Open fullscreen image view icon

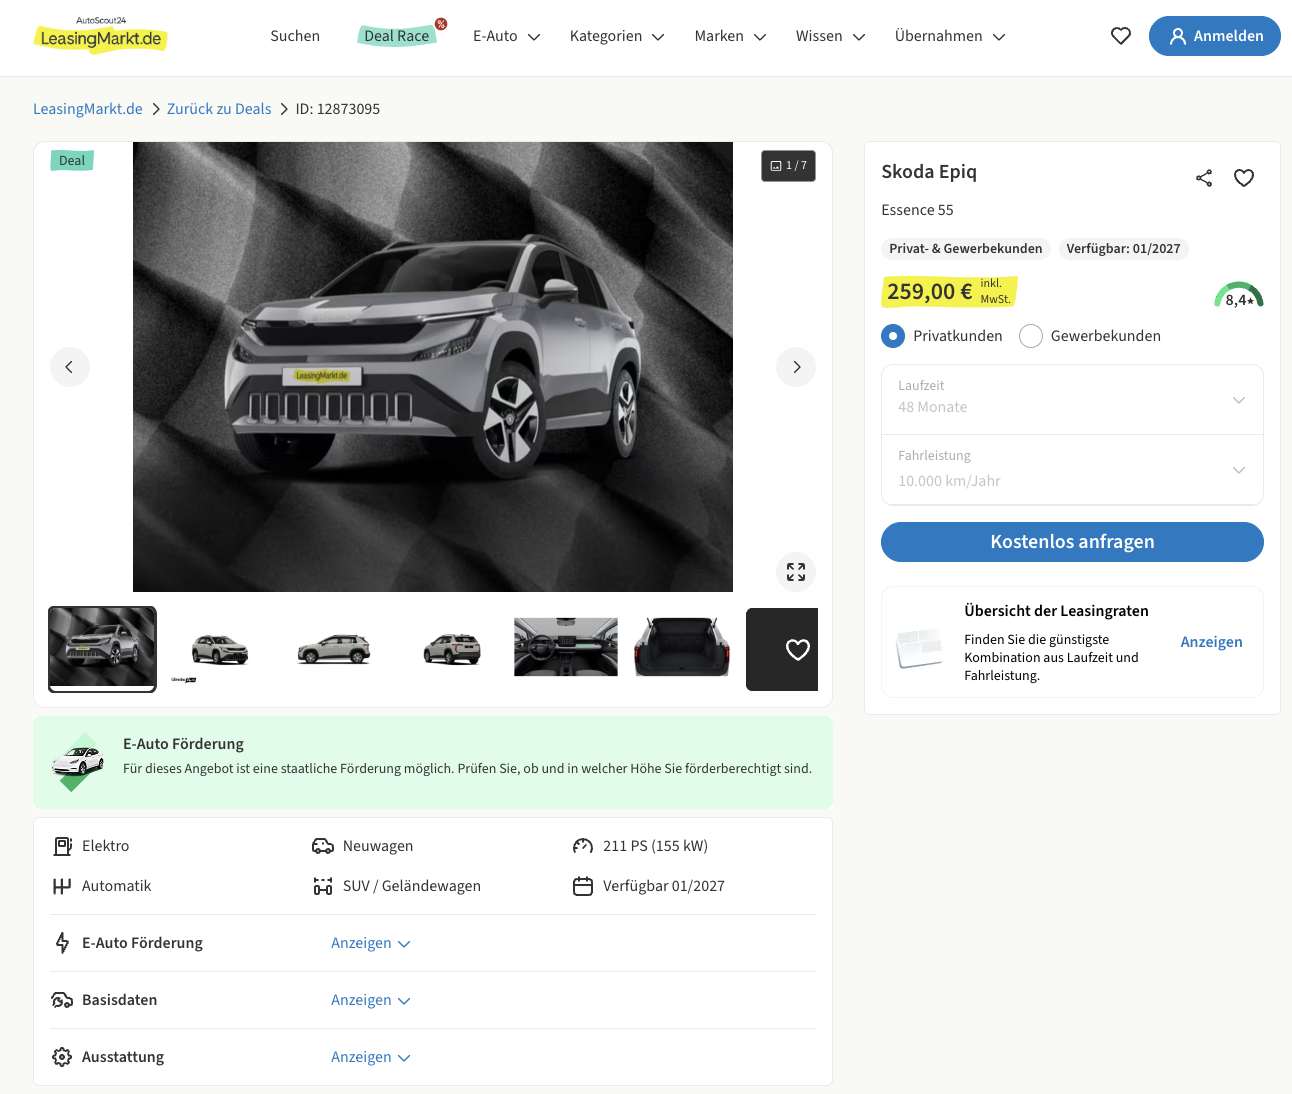796,572
